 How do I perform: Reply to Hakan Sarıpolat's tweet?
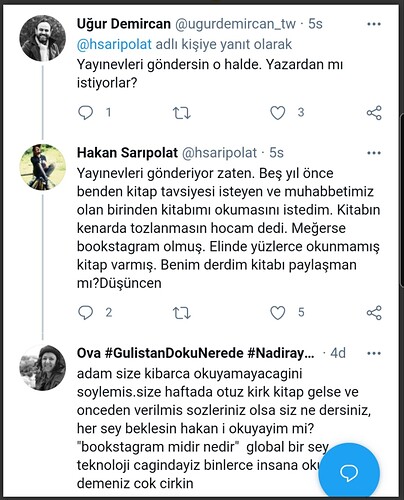[85, 313]
